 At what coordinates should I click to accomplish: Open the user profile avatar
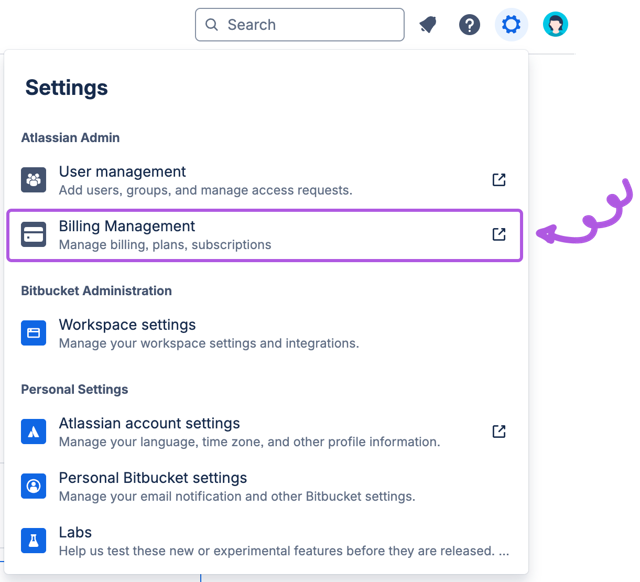[x=555, y=24]
